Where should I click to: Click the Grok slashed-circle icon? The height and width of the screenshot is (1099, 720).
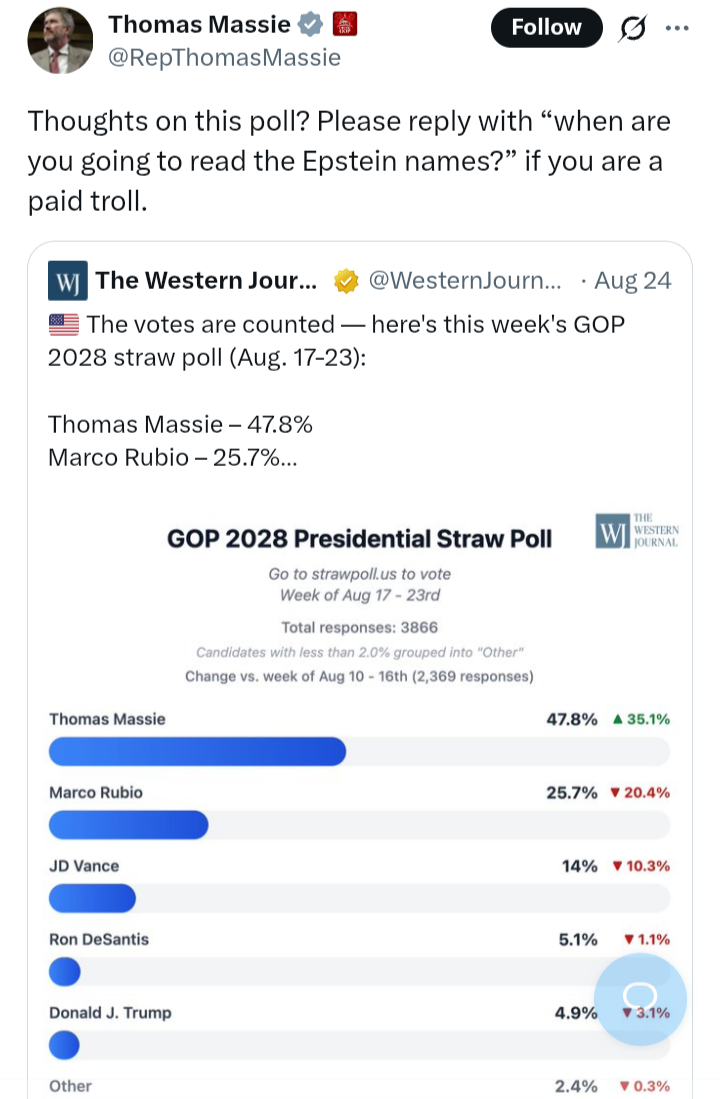(x=633, y=28)
